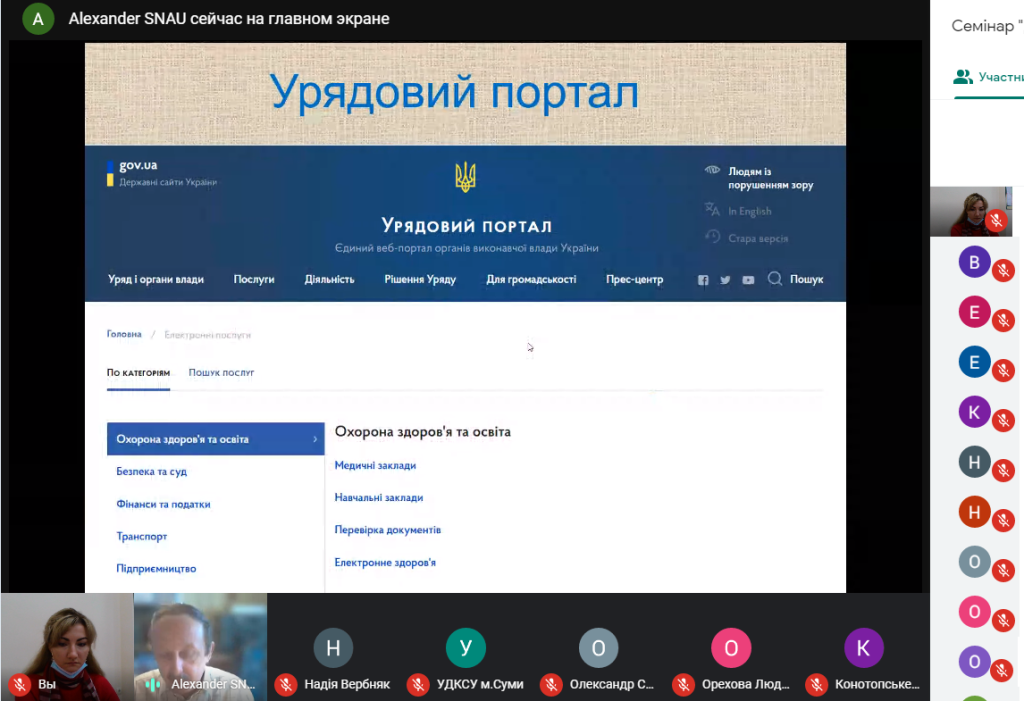Image resolution: width=1024 pixels, height=701 pixels.
Task: Open the Медичні заклади link
Action: coord(375,465)
